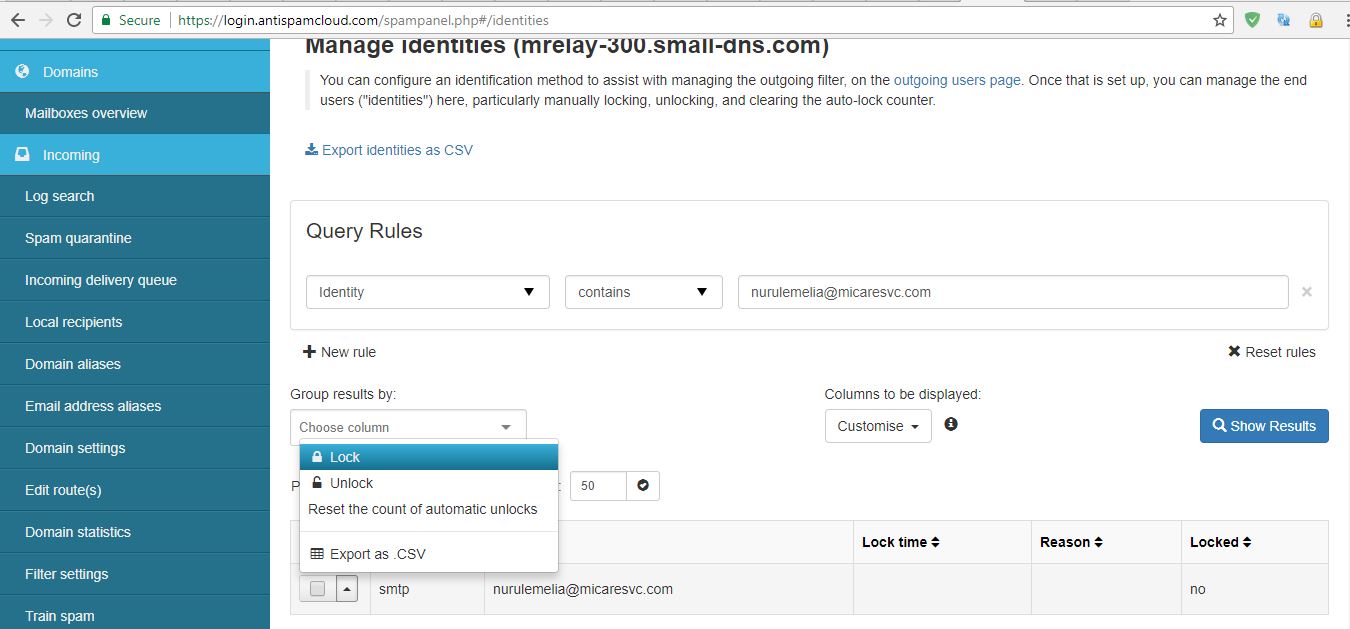This screenshot has width=1350, height=629.
Task: Remove the Identity query rule with X
Action: point(1306,292)
